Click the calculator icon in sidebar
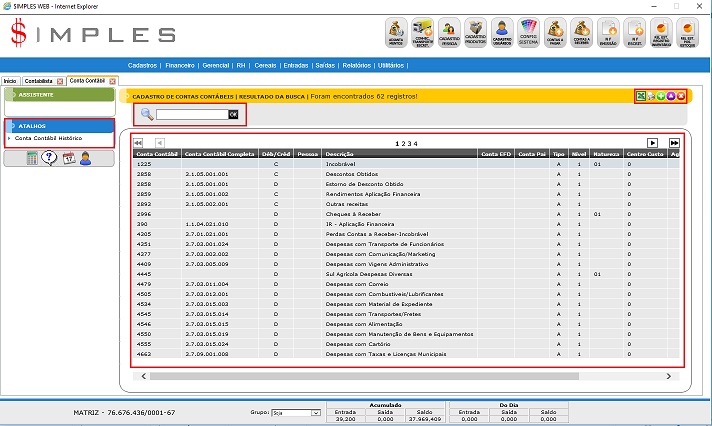712x426 pixels. click(x=32, y=158)
